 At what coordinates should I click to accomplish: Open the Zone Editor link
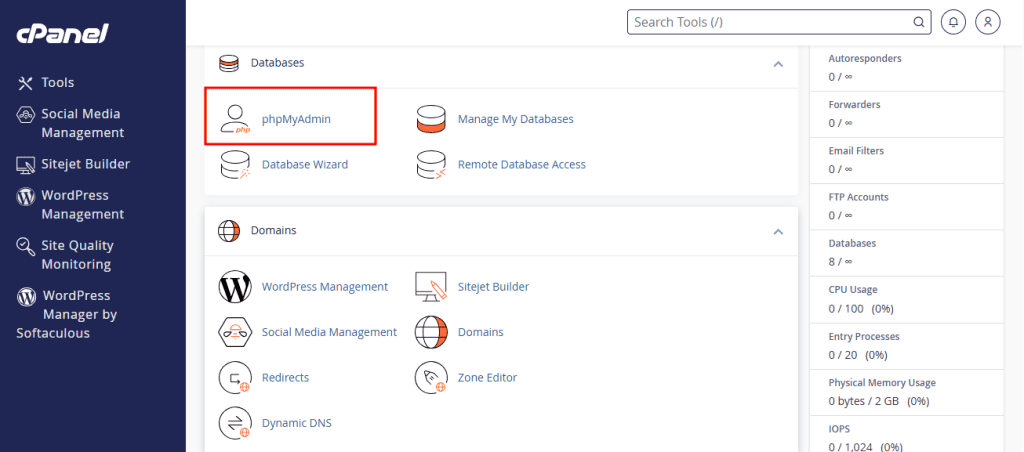click(487, 378)
